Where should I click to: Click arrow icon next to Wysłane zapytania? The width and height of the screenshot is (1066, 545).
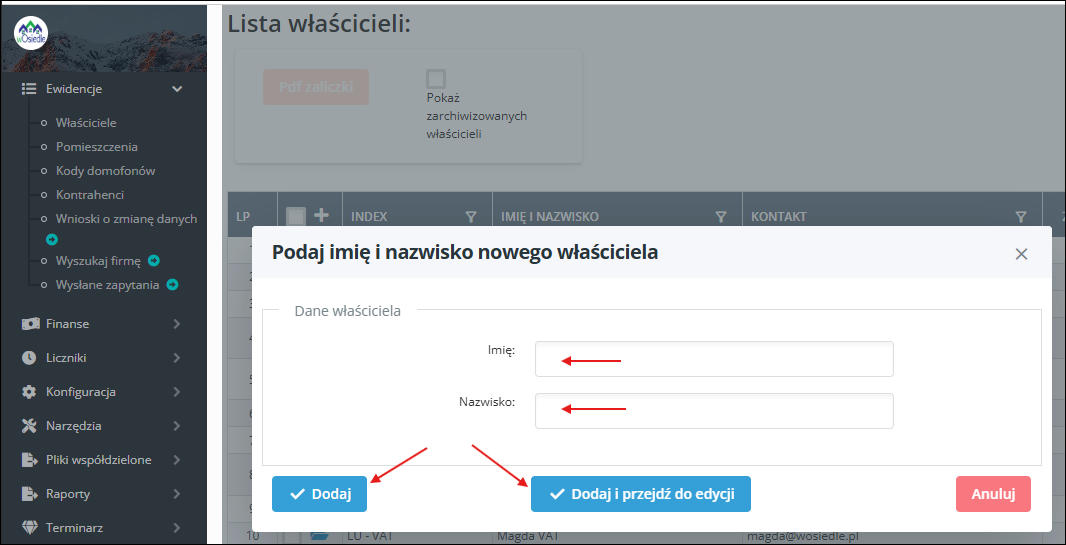point(172,285)
